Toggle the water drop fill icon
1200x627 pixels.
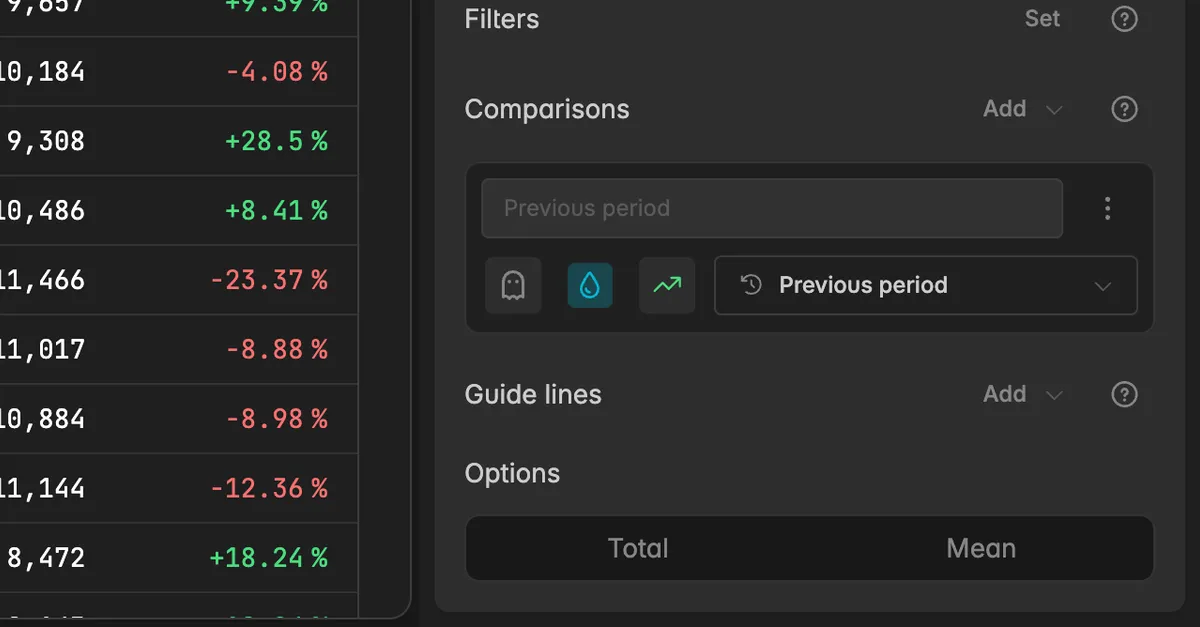pyautogui.click(x=590, y=286)
